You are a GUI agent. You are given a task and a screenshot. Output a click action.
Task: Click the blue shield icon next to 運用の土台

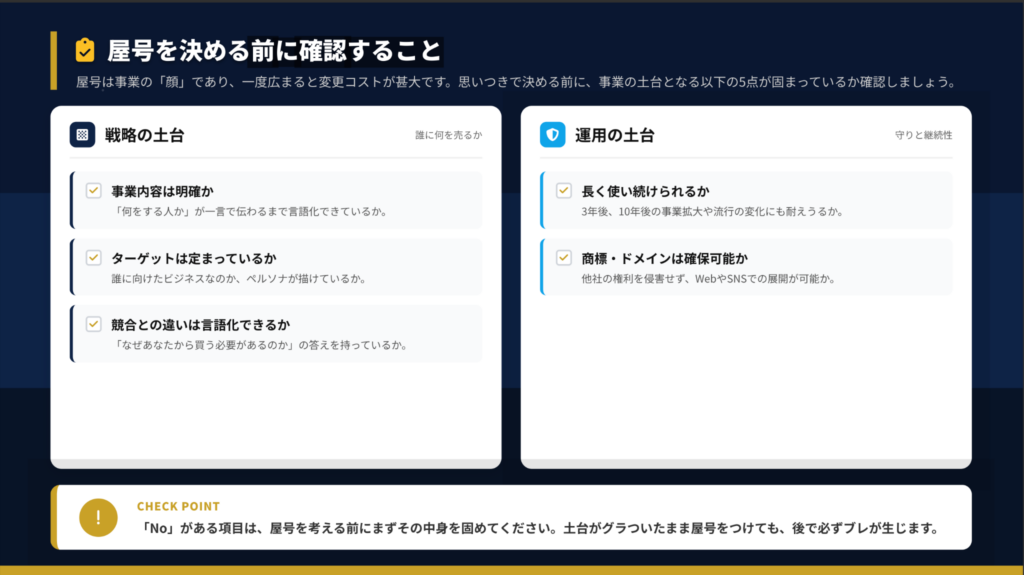(x=552, y=135)
